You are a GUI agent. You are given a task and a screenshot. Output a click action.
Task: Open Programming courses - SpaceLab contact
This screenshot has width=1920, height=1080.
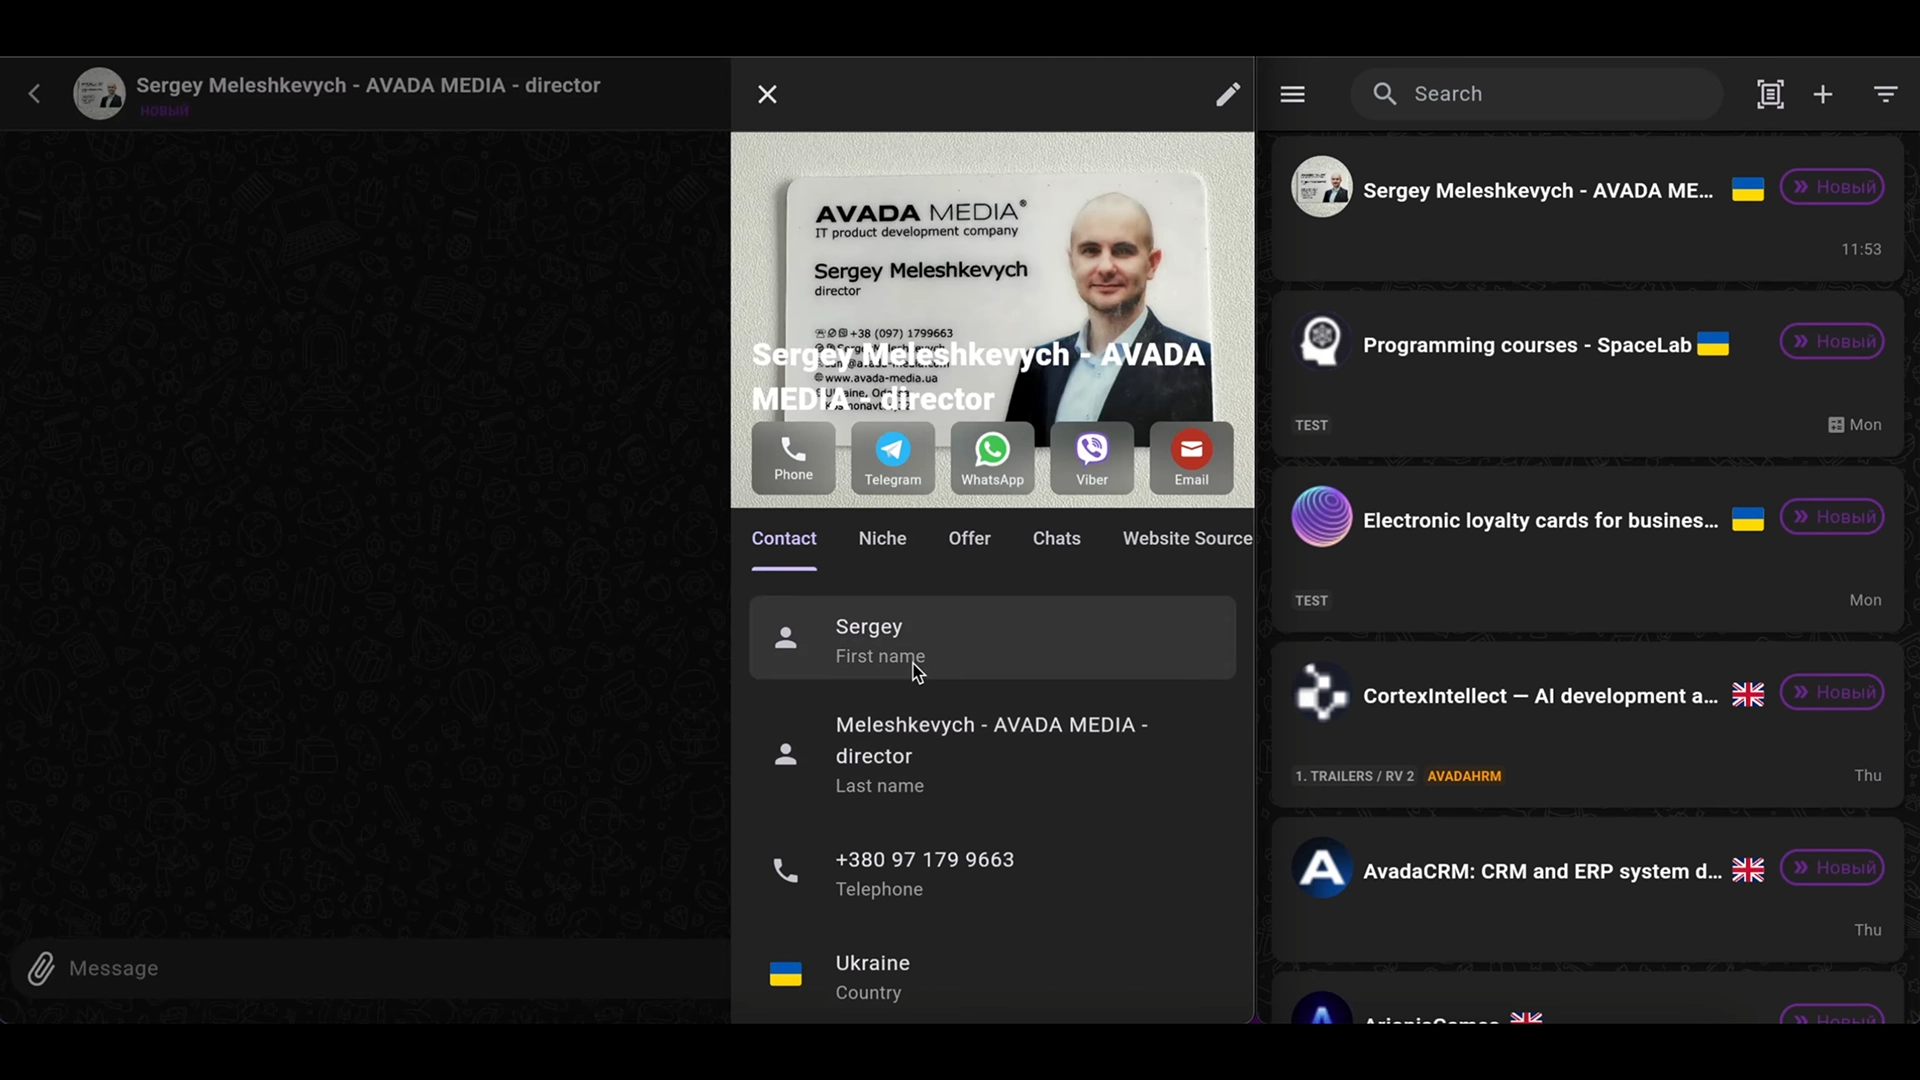[1587, 376]
